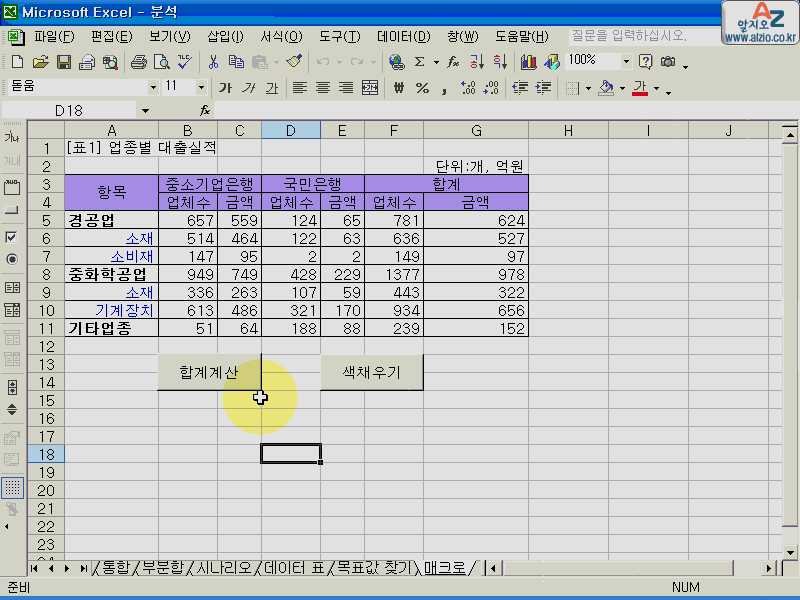Toggle align left
The image size is (800, 600).
pyautogui.click(x=299, y=88)
